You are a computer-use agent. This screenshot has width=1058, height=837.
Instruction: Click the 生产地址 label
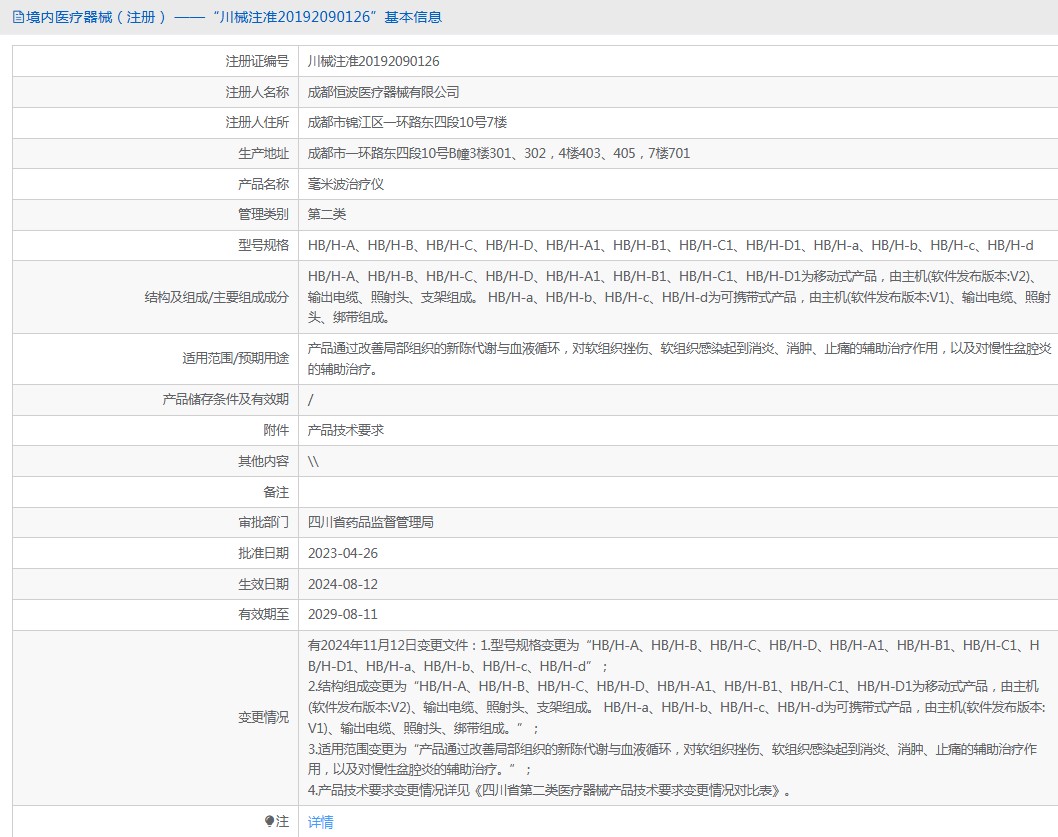pos(263,153)
